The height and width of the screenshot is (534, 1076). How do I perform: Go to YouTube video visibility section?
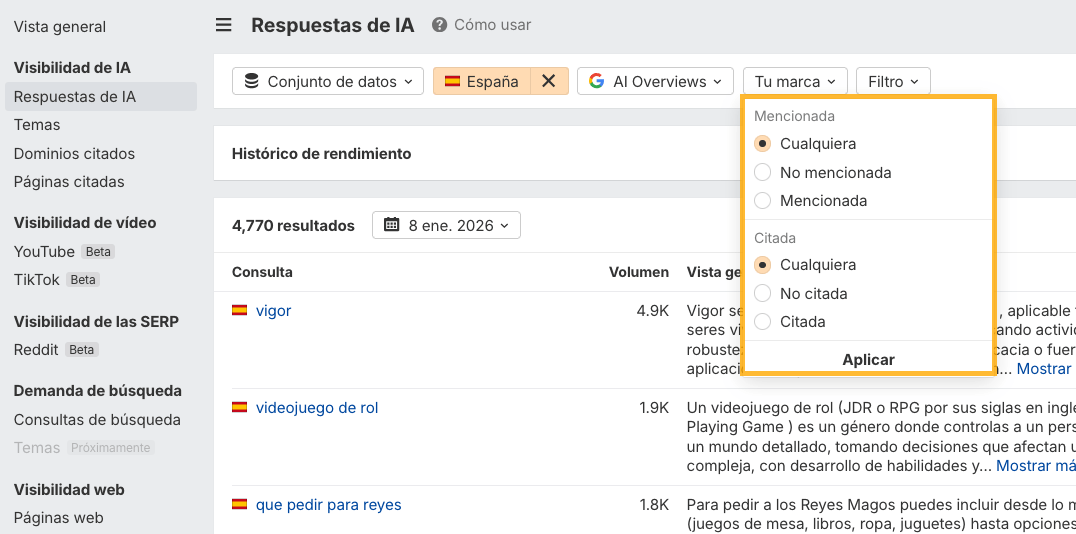tap(44, 252)
